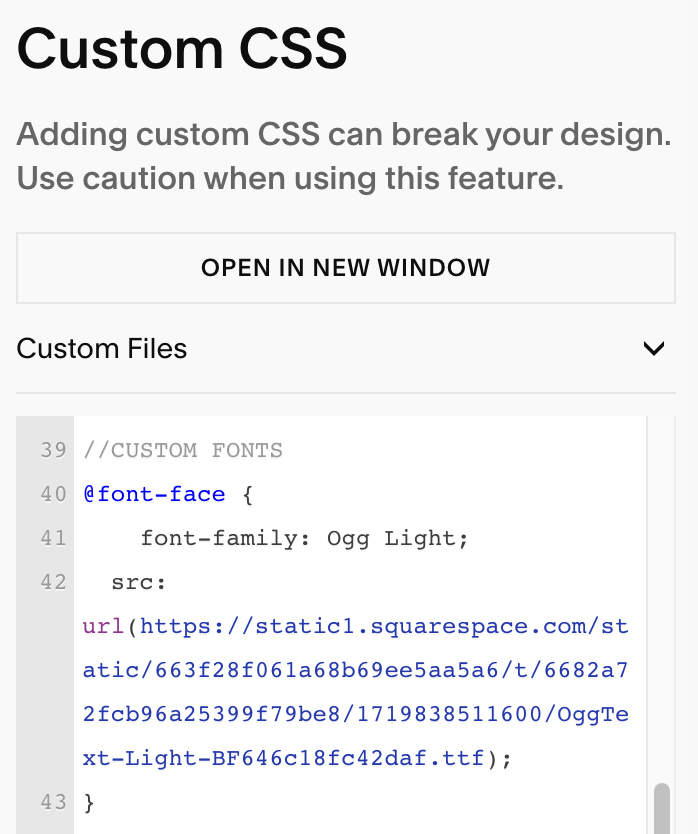Select line number 42 in gutter
This screenshot has height=834, width=698.
53,582
